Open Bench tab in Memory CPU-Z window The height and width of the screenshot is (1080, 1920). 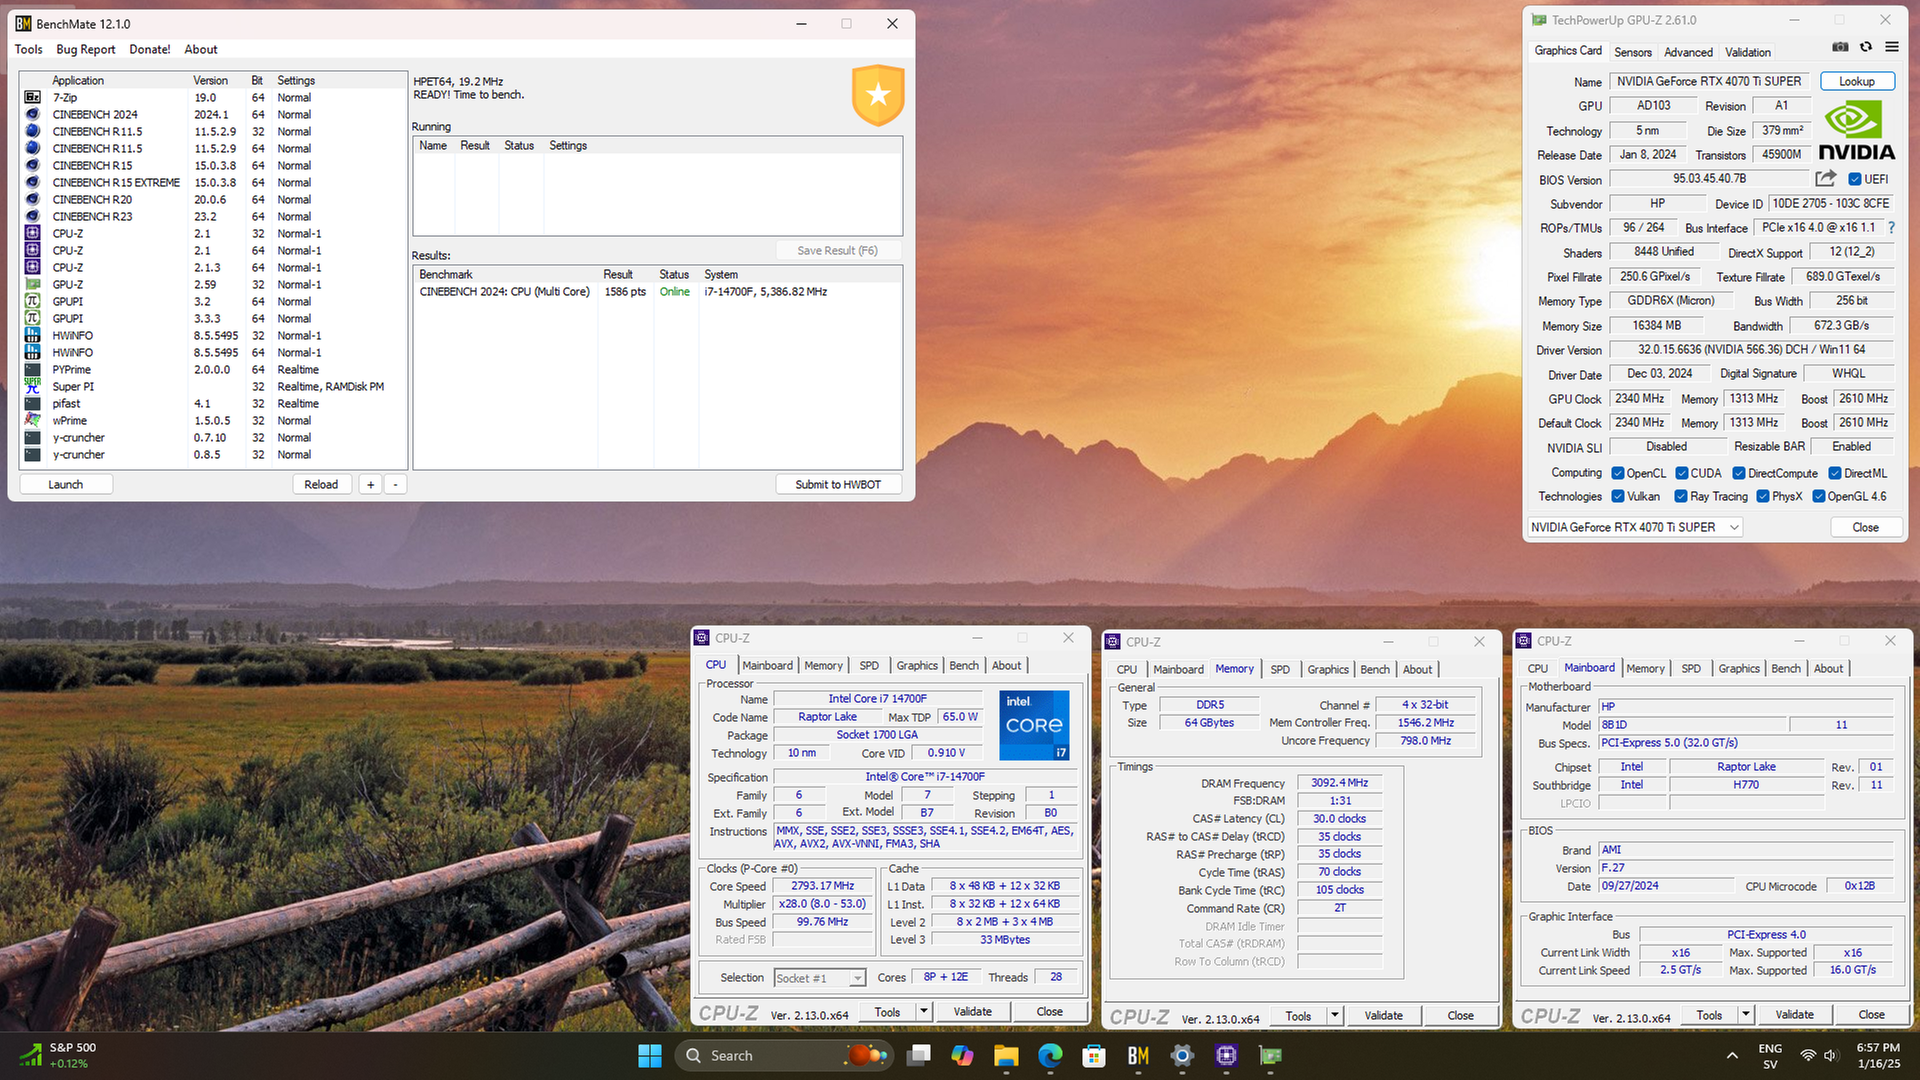[1375, 669]
